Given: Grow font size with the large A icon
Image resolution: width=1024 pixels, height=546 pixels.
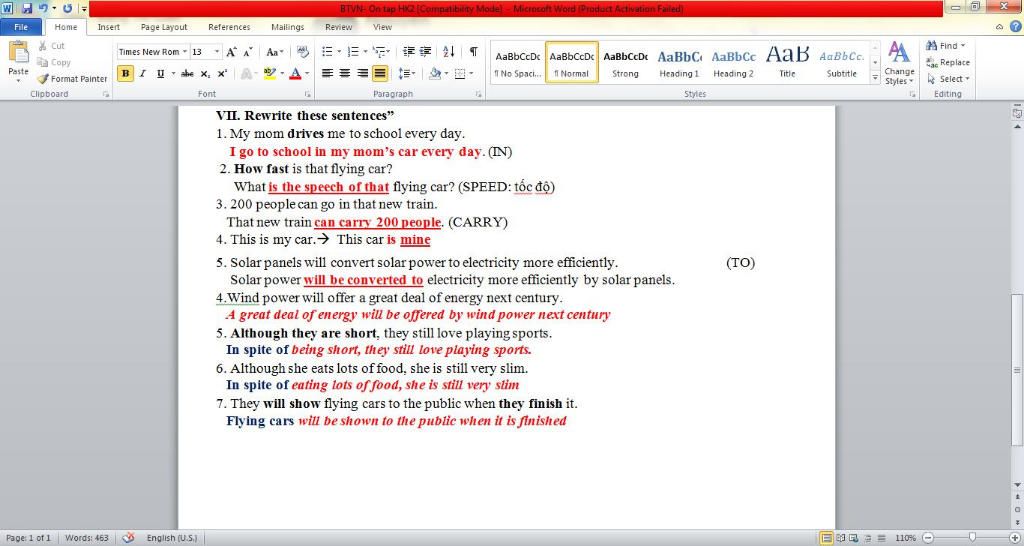Looking at the screenshot, I should (231, 52).
